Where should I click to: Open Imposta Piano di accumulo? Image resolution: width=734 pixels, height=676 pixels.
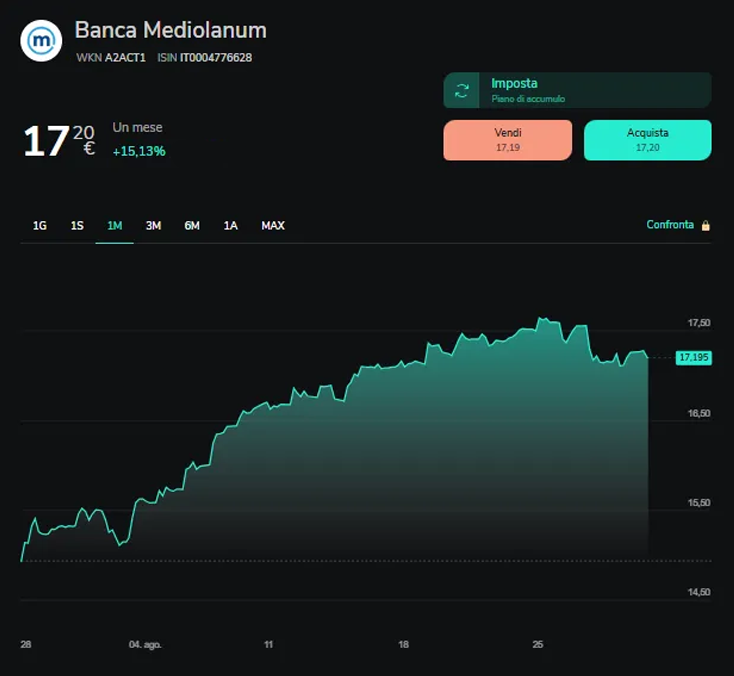[x=578, y=90]
